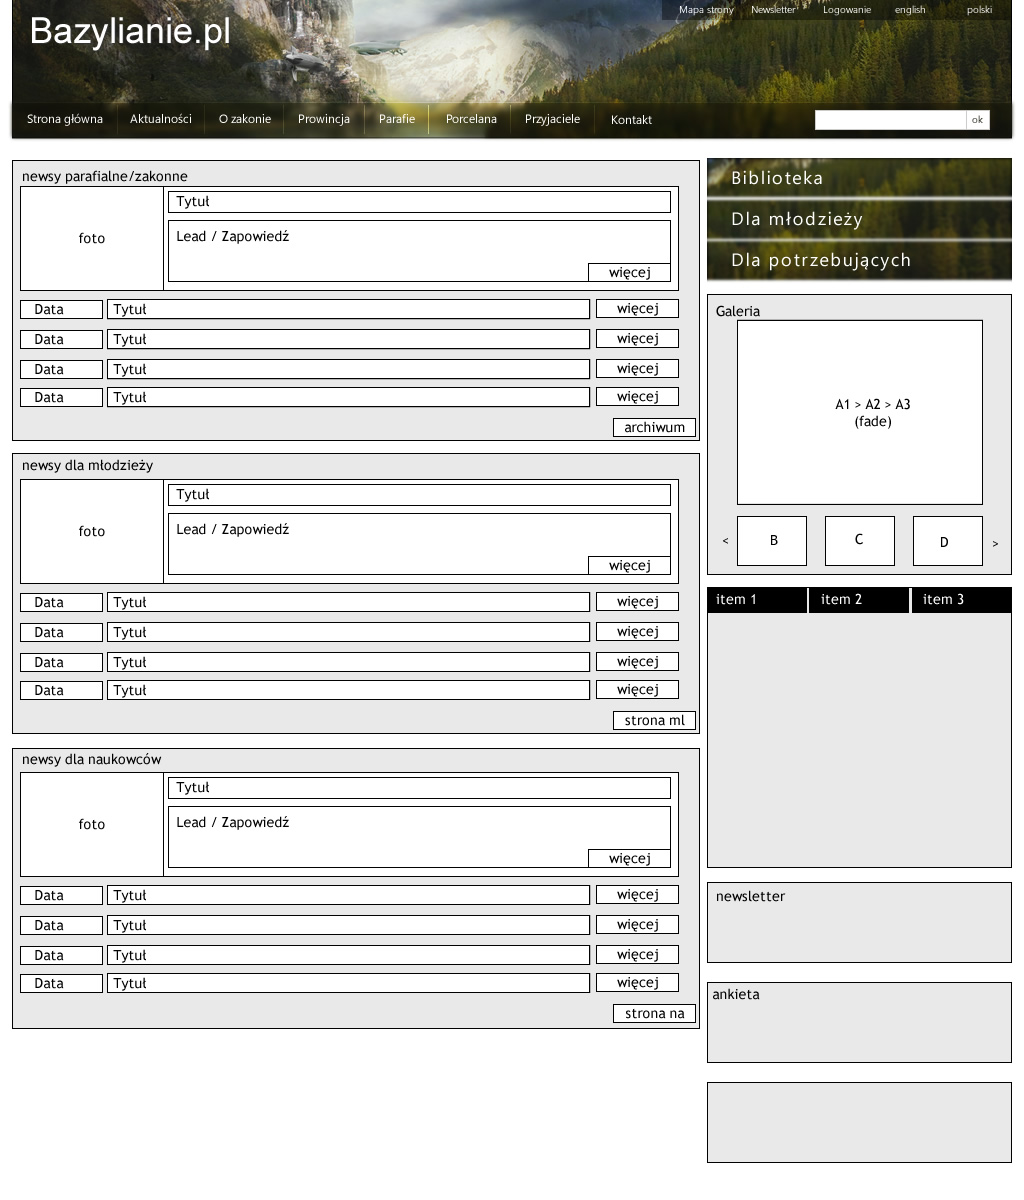
Task: Go to next gallery thumbnails arrow
Action: point(995,544)
